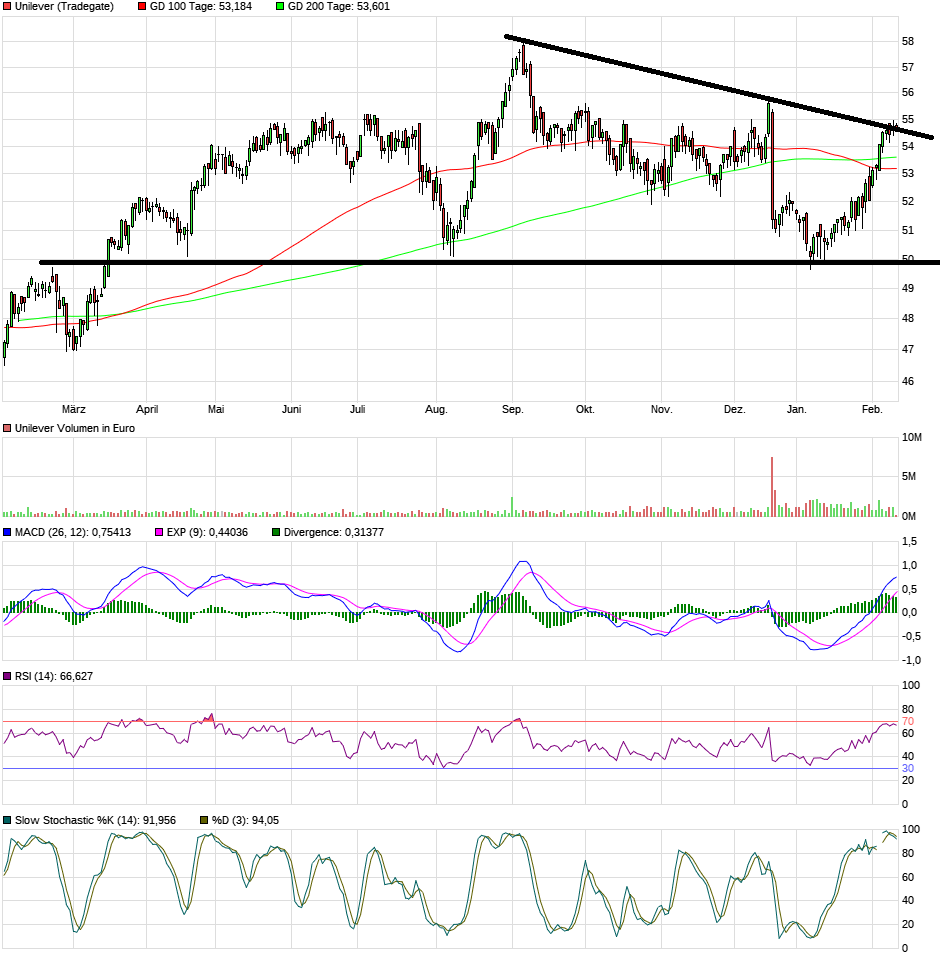This screenshot has height=958, width=940.
Task: Select the teal Slow Stochastic %K legend icon
Action: (7, 818)
